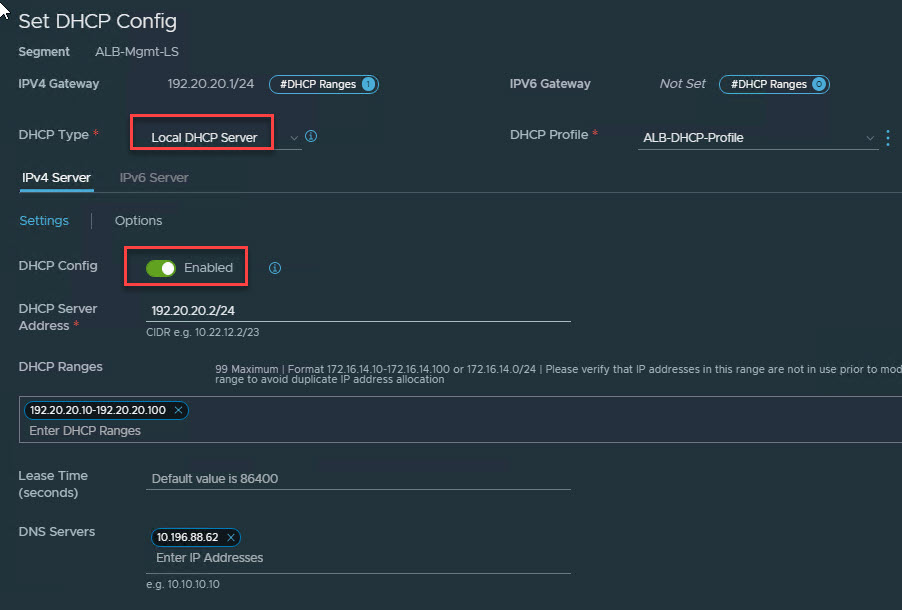This screenshot has height=610, width=902.
Task: Open the three-dot menu beside DHCP Profile
Action: 888,138
